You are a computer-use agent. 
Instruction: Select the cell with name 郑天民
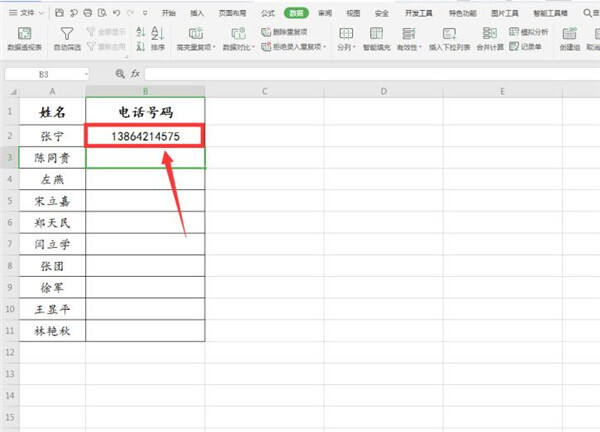point(52,222)
